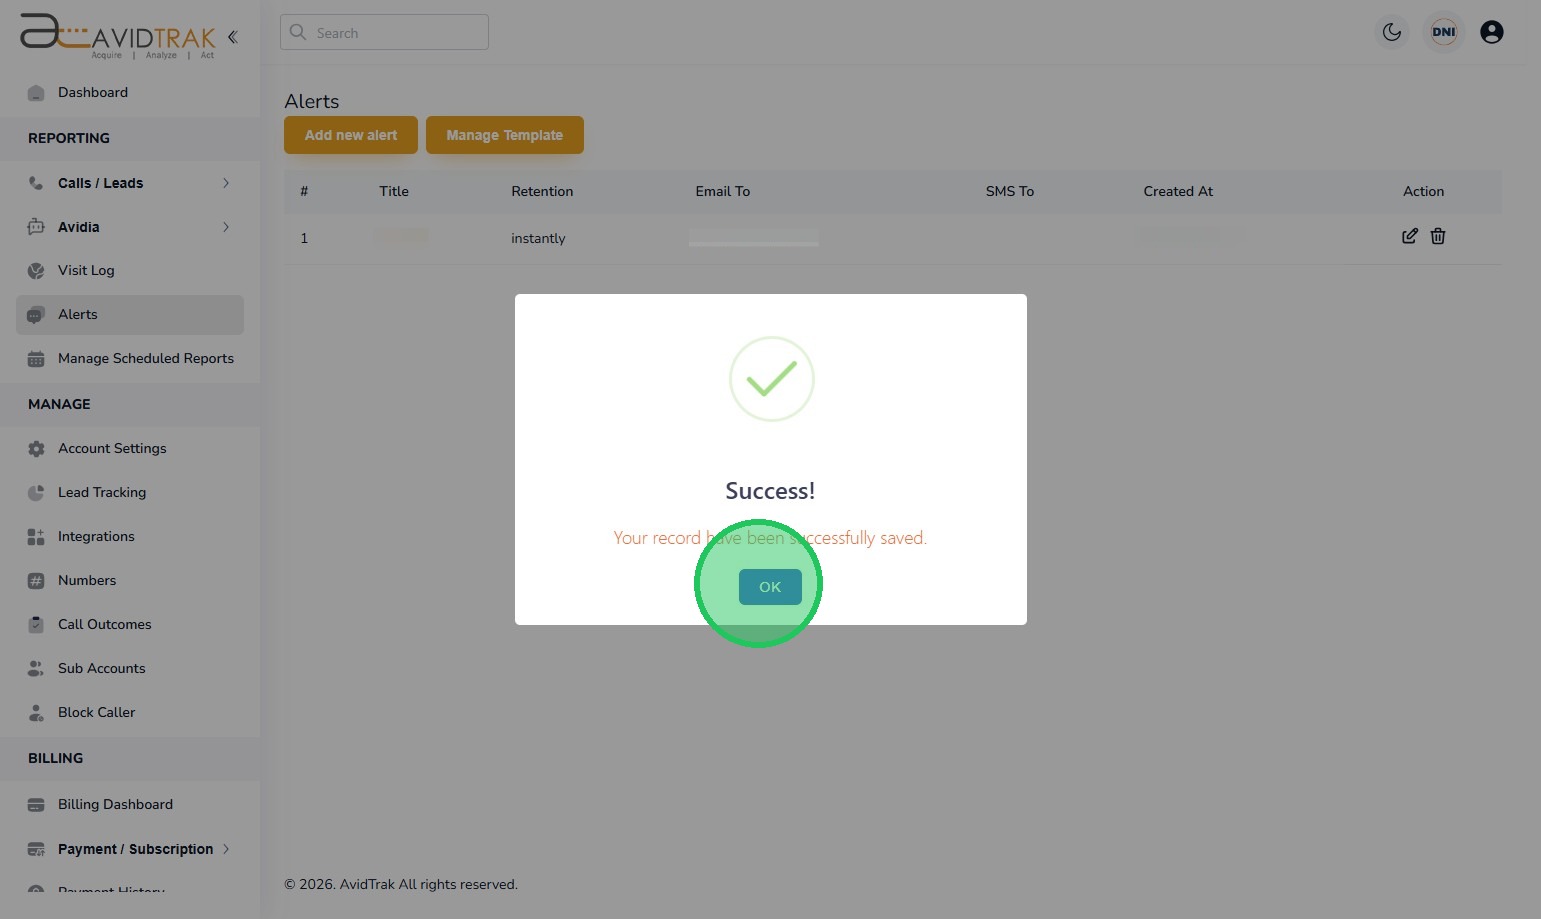Click the AvidTrak logo
Viewport: 1541px width, 919px height.
click(118, 36)
